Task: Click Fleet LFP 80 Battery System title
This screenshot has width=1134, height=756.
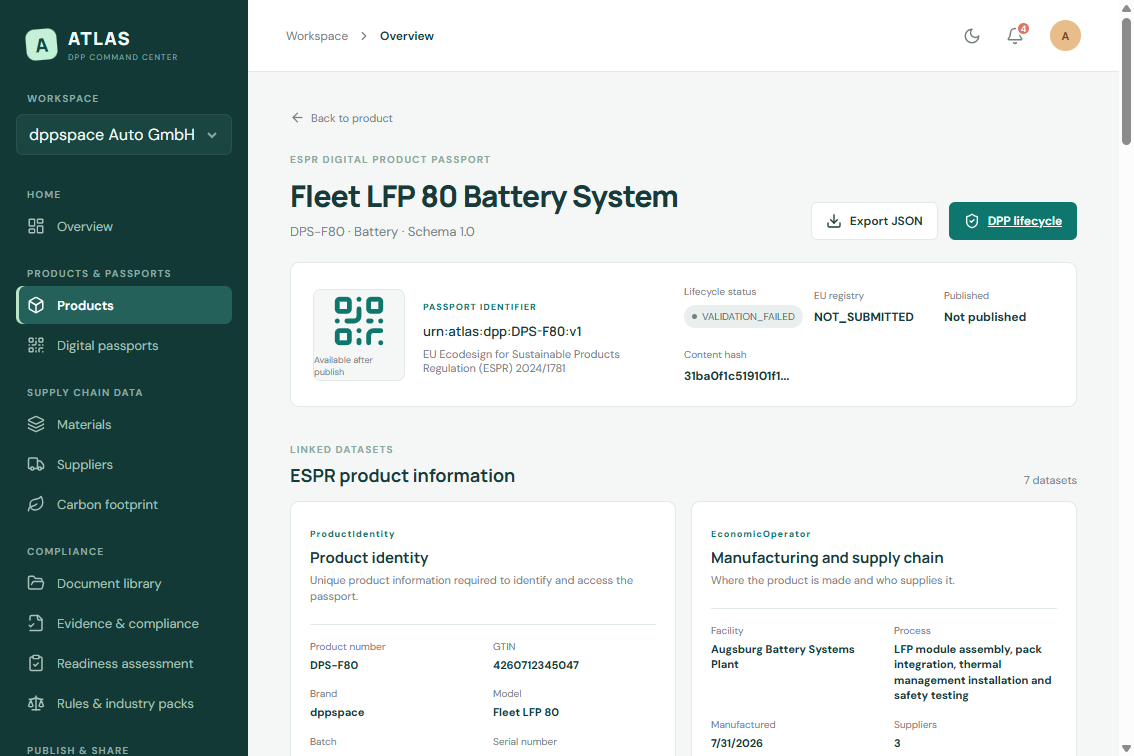Action: [484, 197]
